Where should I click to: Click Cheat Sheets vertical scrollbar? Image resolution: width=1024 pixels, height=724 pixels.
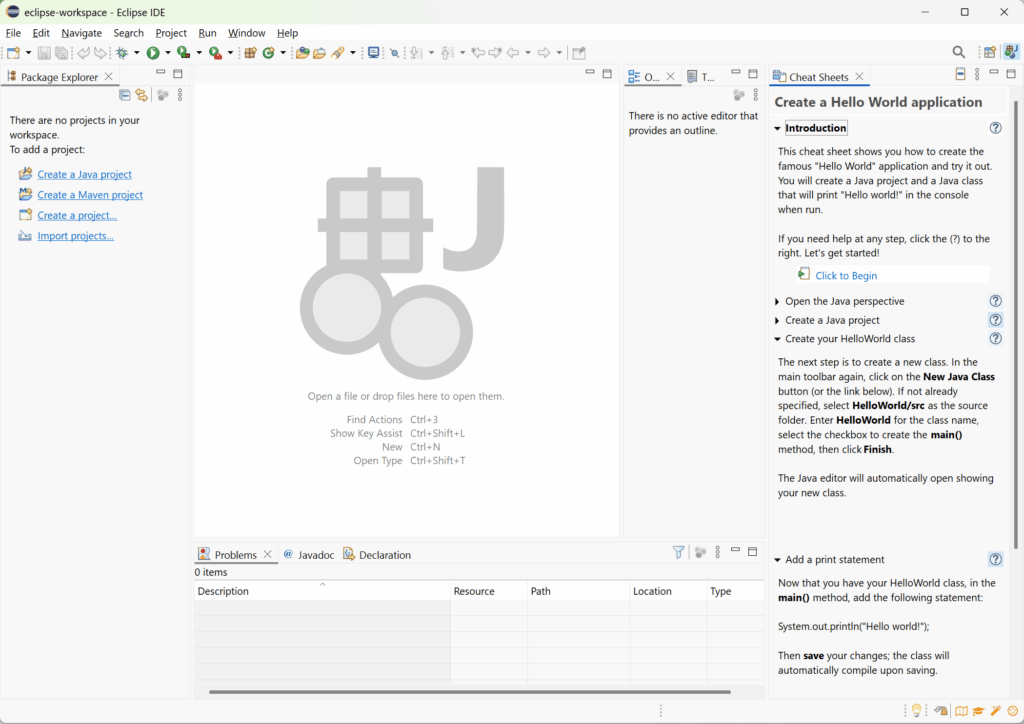pos(1016,325)
